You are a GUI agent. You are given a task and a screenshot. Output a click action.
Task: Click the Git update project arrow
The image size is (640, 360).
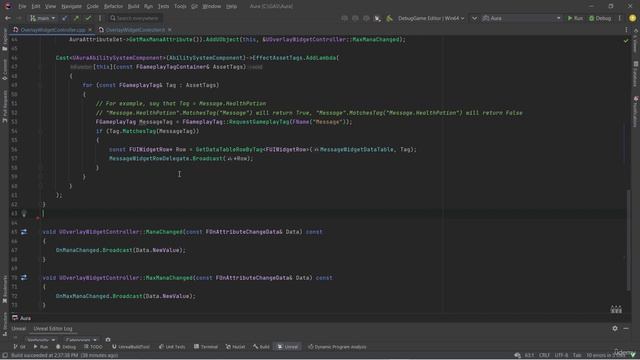(64, 18)
